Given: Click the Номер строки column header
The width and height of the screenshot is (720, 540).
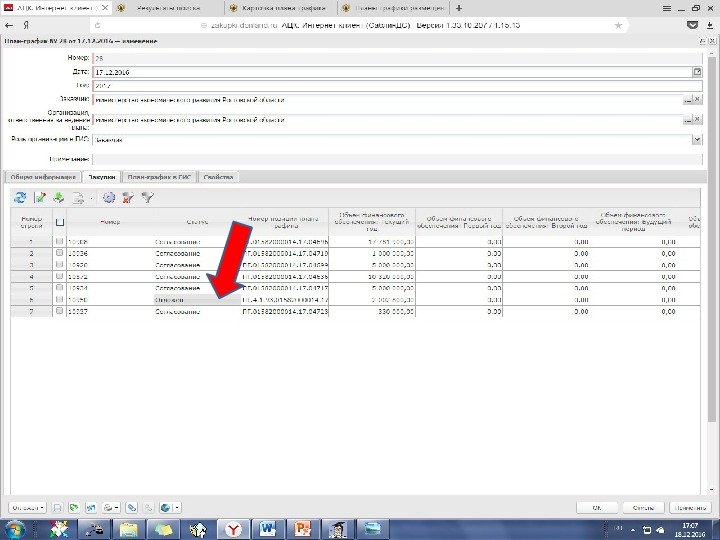Looking at the screenshot, I should tap(32, 222).
